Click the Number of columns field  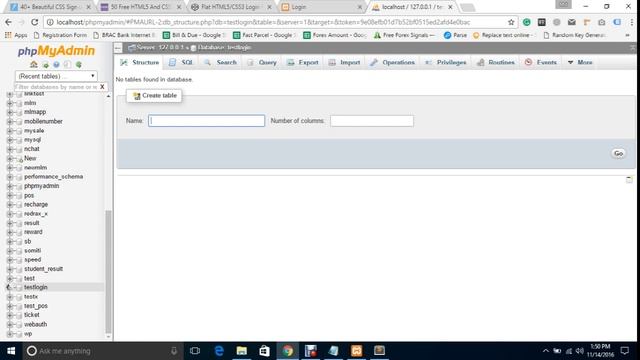click(372, 121)
